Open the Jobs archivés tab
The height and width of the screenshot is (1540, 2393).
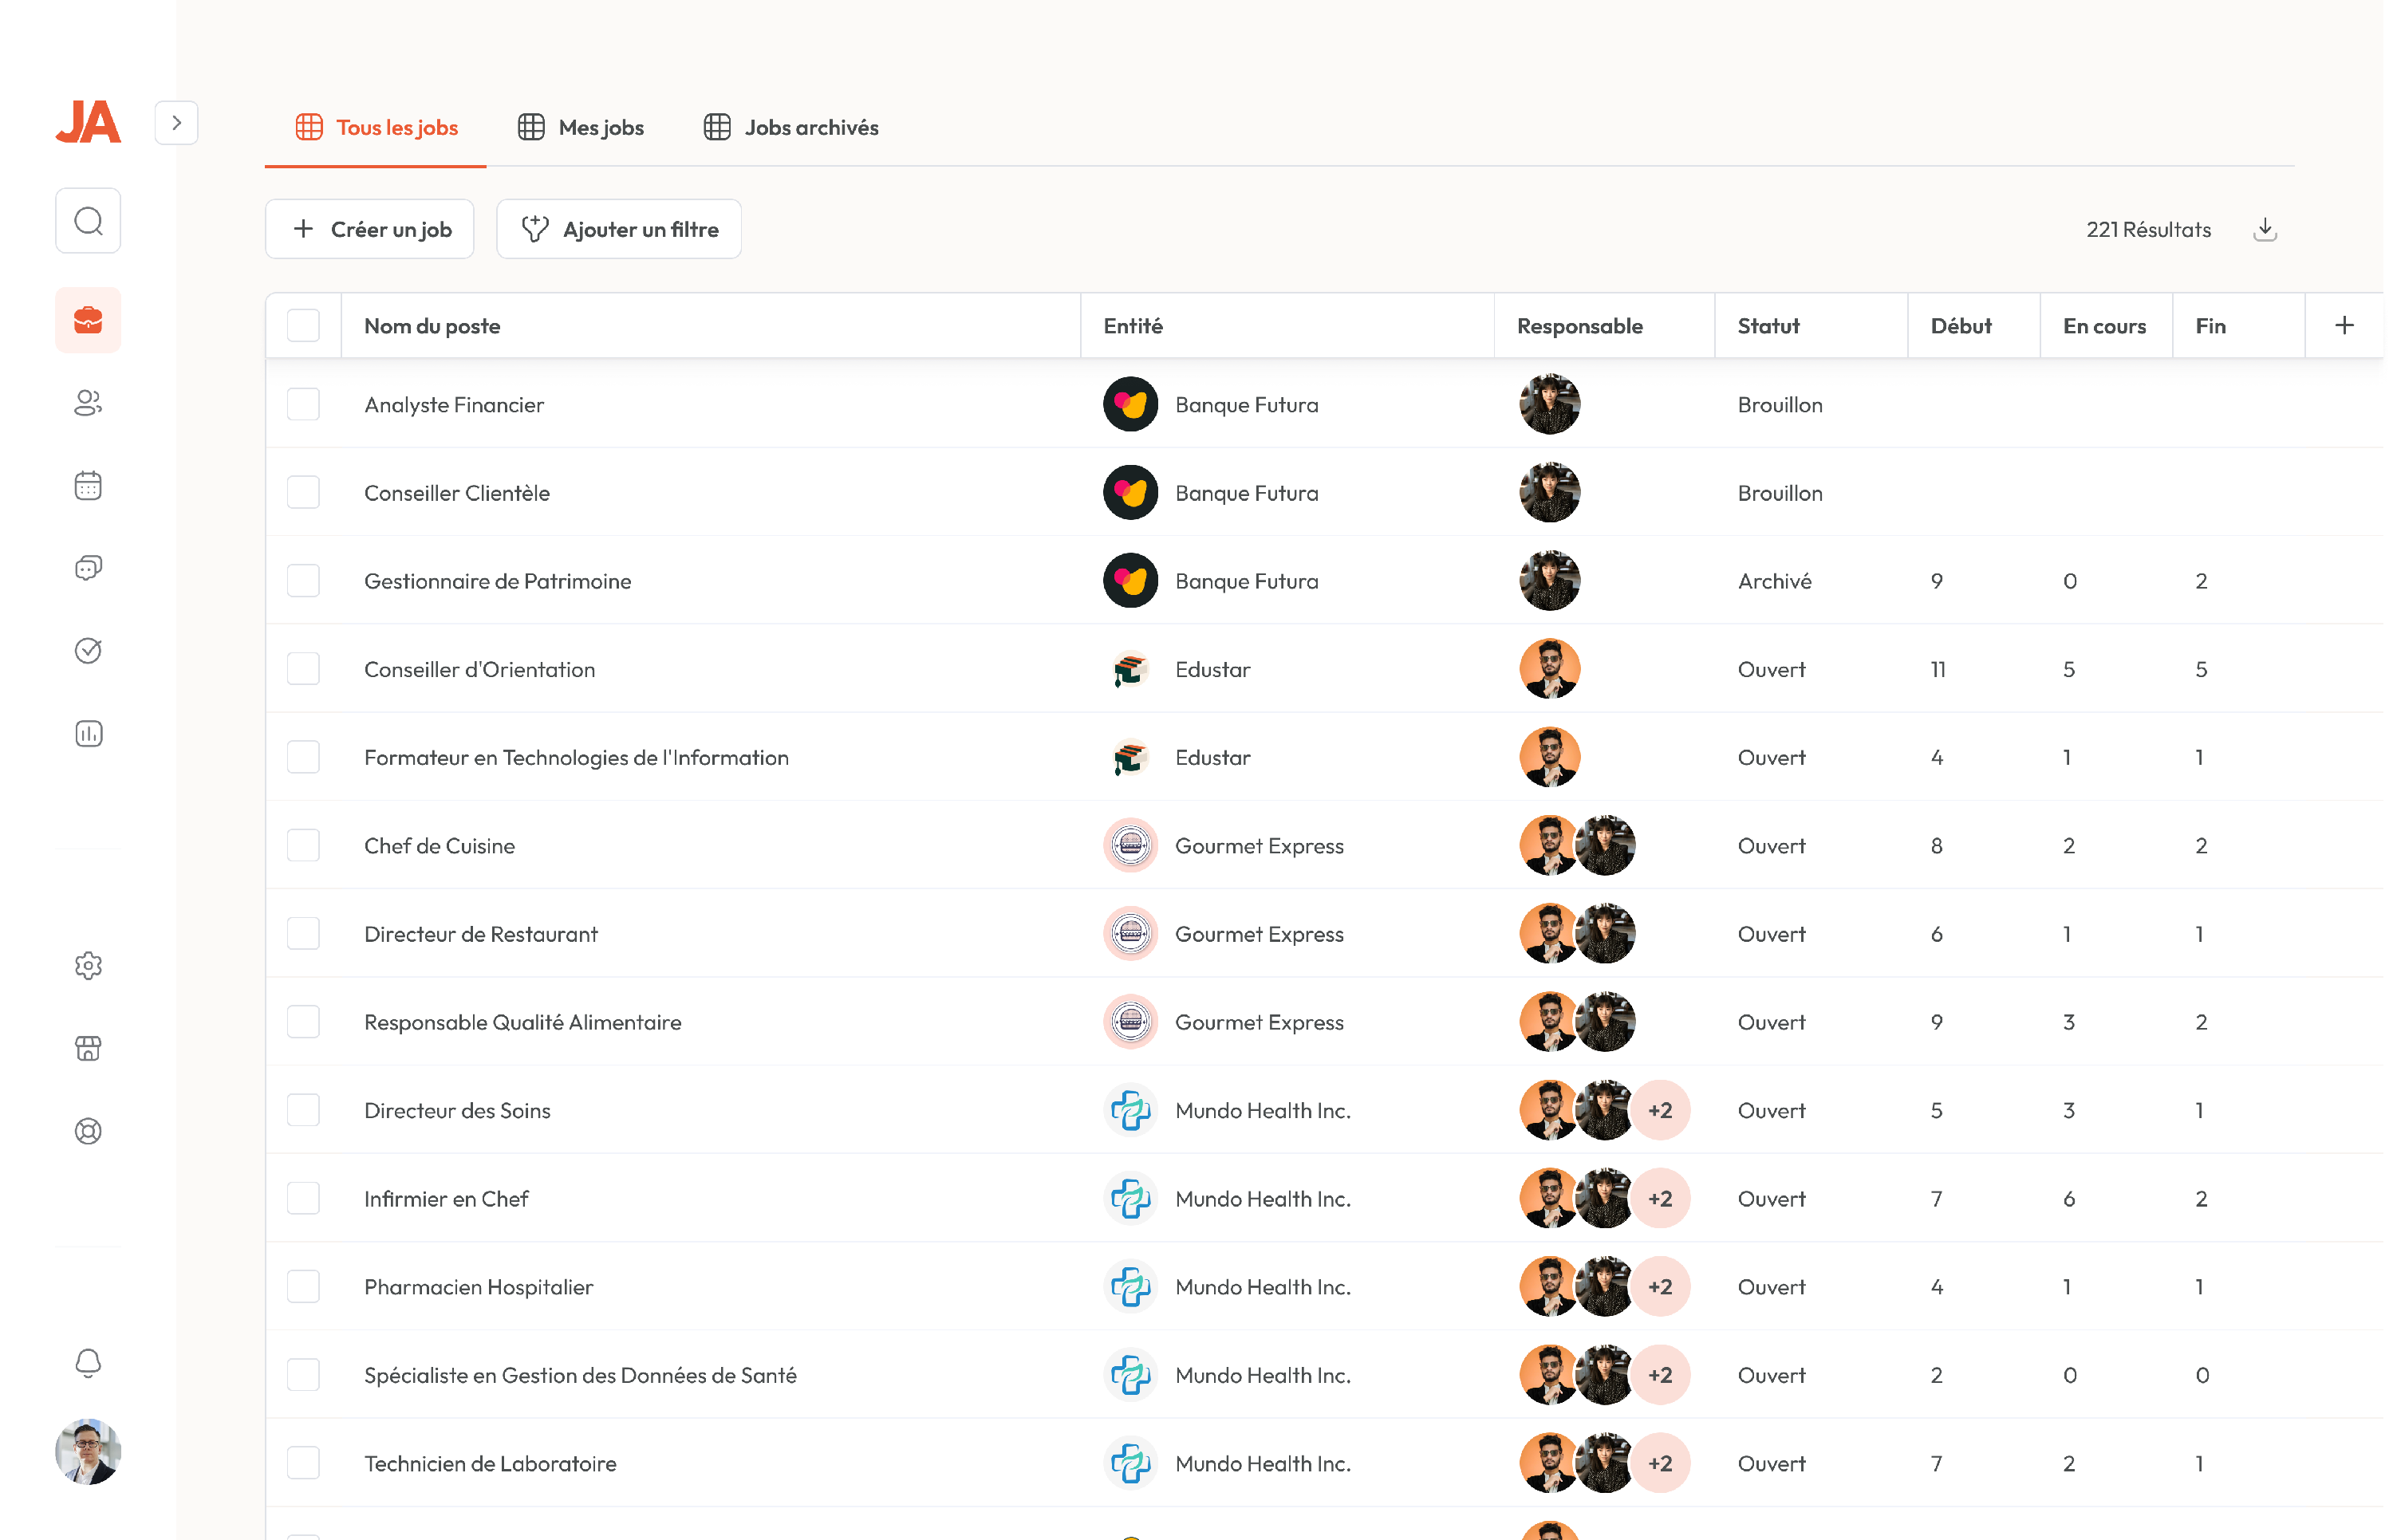click(791, 128)
